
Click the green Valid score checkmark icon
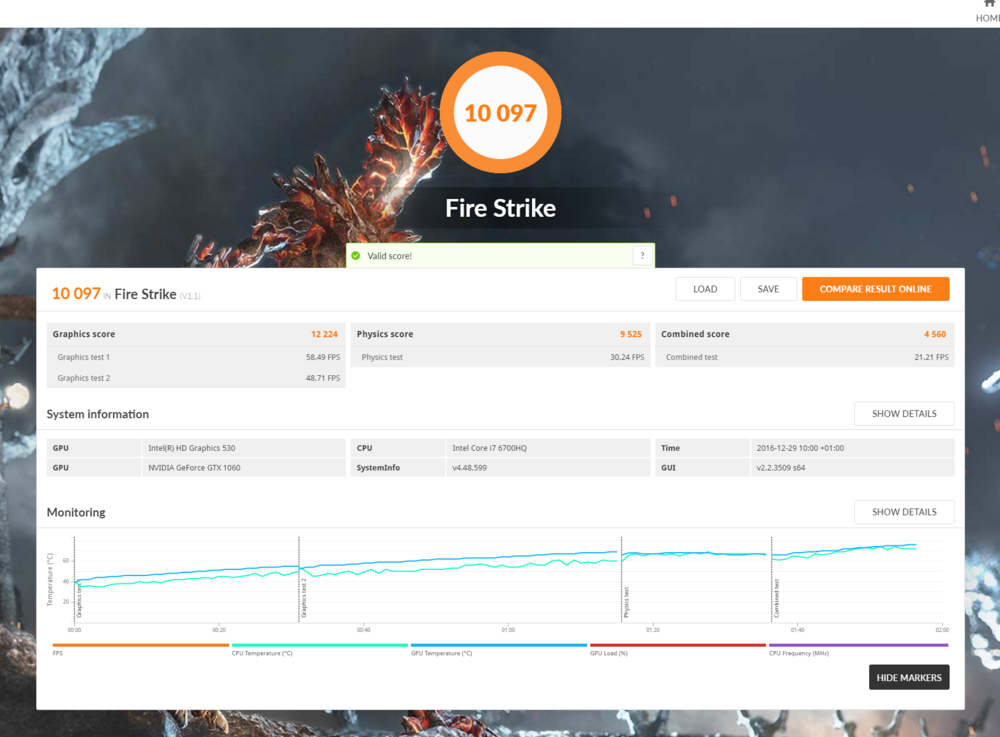click(x=355, y=256)
